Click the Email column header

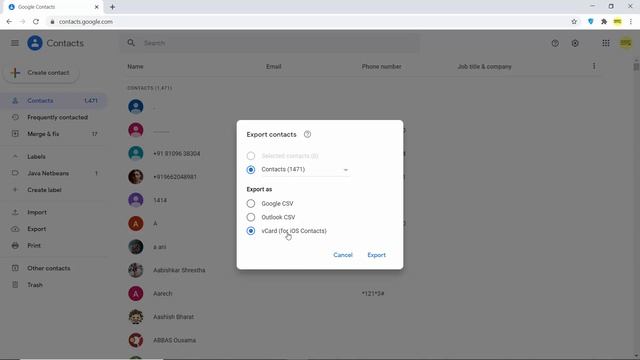(273, 66)
